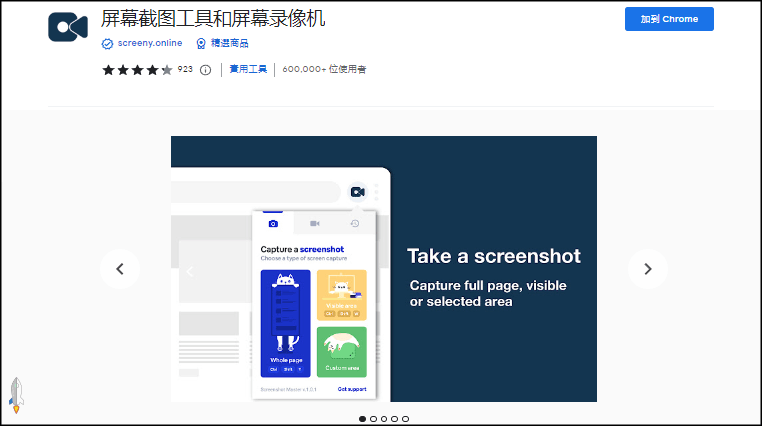
Task: Click the rocket icon at the page corner
Action: click(16, 395)
